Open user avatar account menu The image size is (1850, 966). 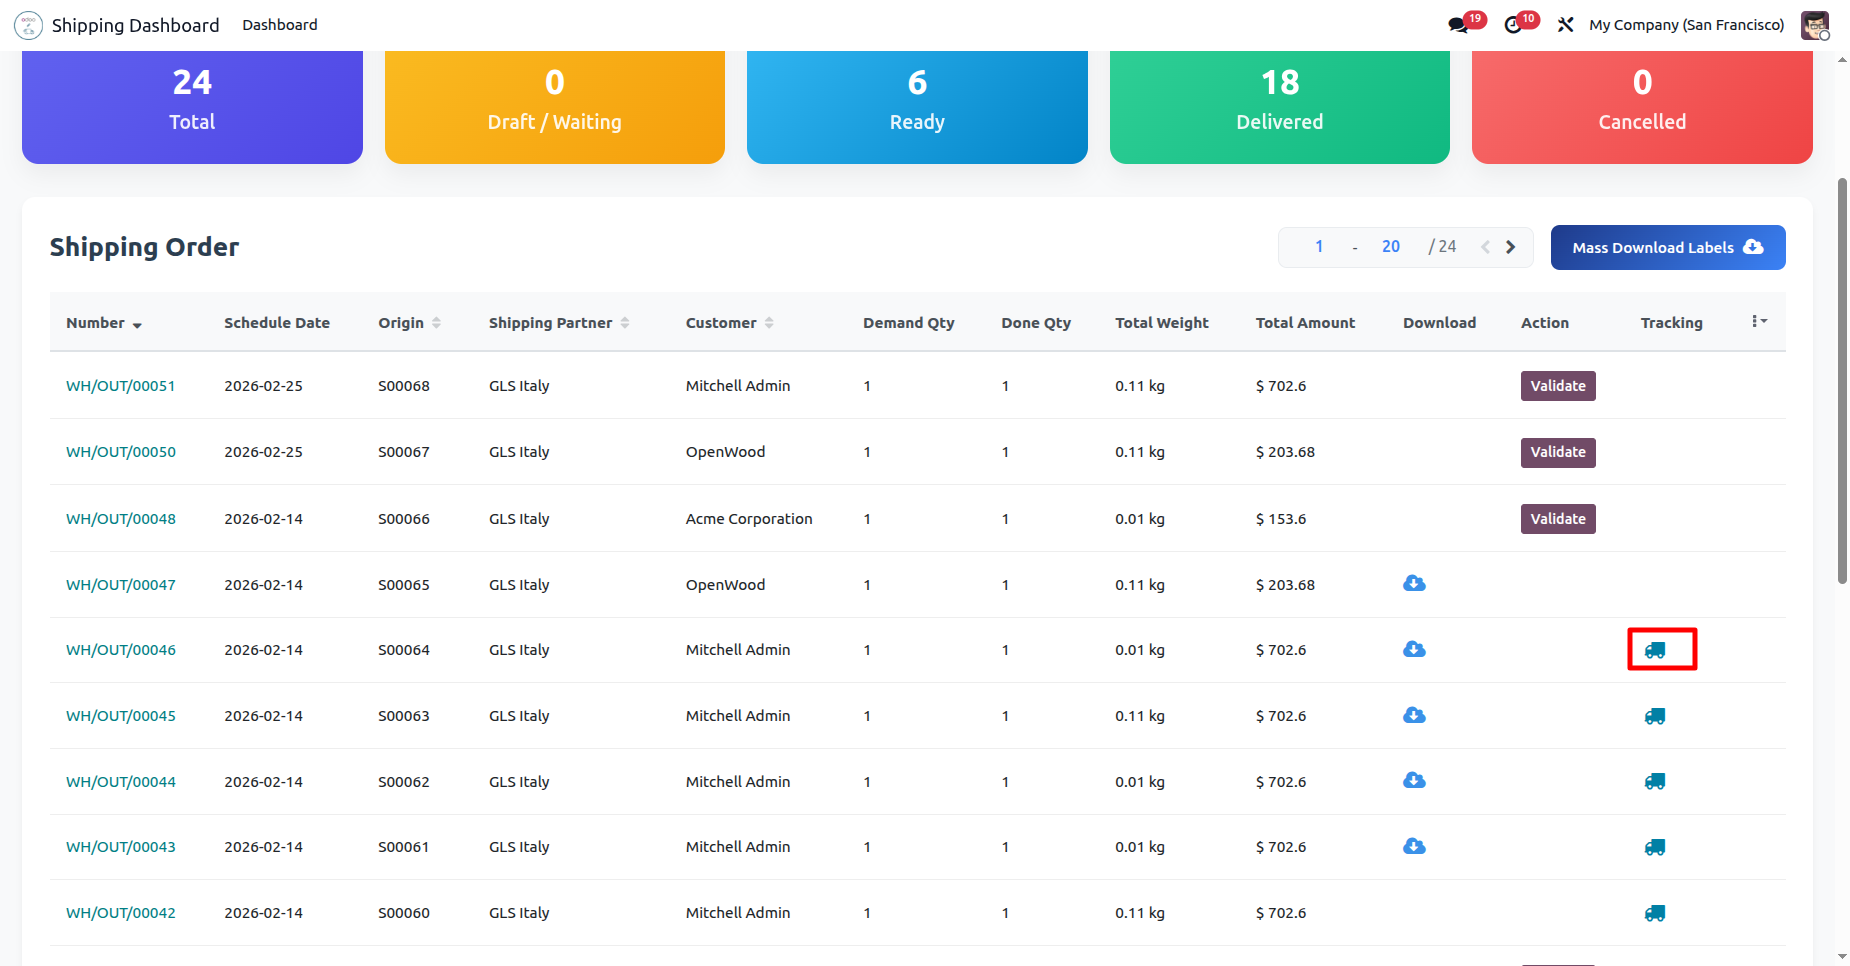(1814, 25)
